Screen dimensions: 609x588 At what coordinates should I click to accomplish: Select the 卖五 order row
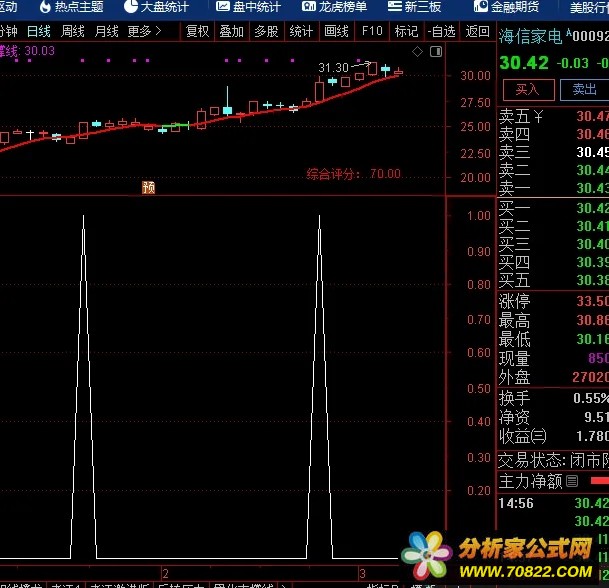tap(553, 116)
